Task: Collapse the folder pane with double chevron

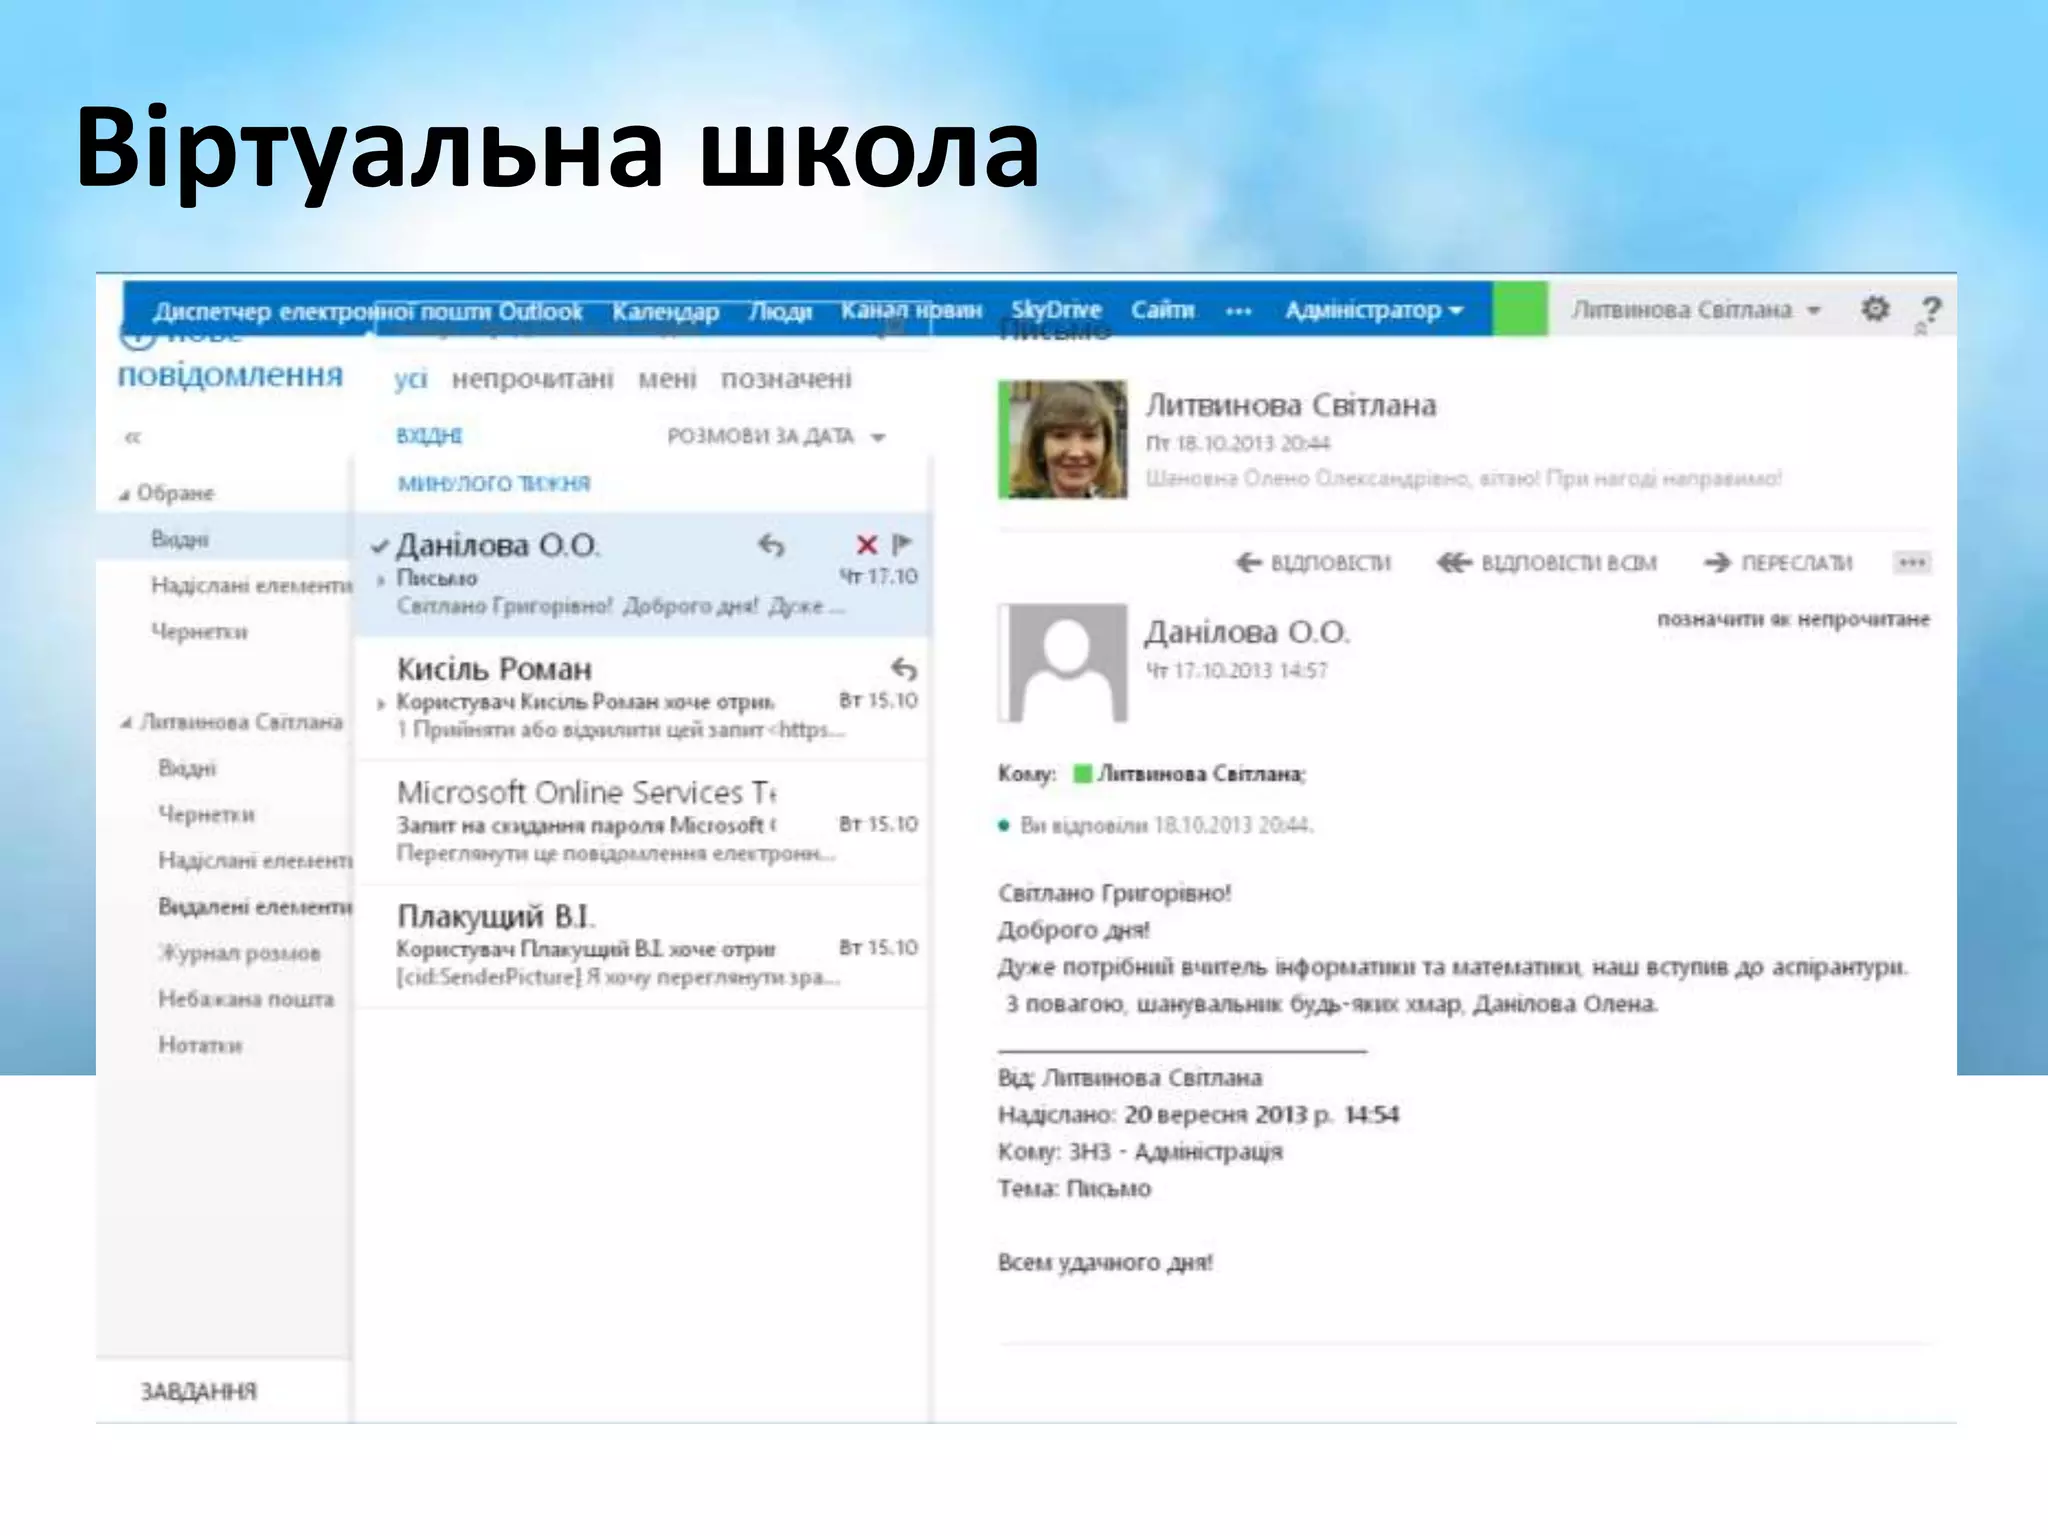Action: pyautogui.click(x=133, y=437)
